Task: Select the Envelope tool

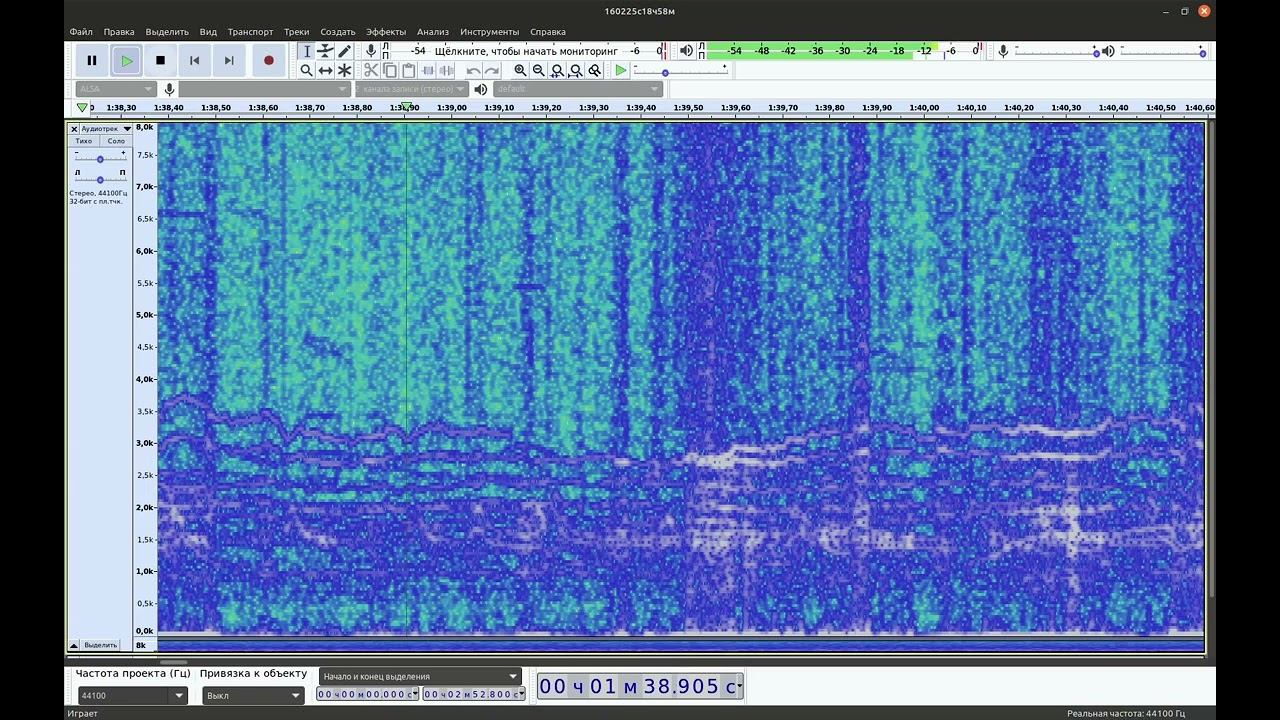Action: pos(325,51)
